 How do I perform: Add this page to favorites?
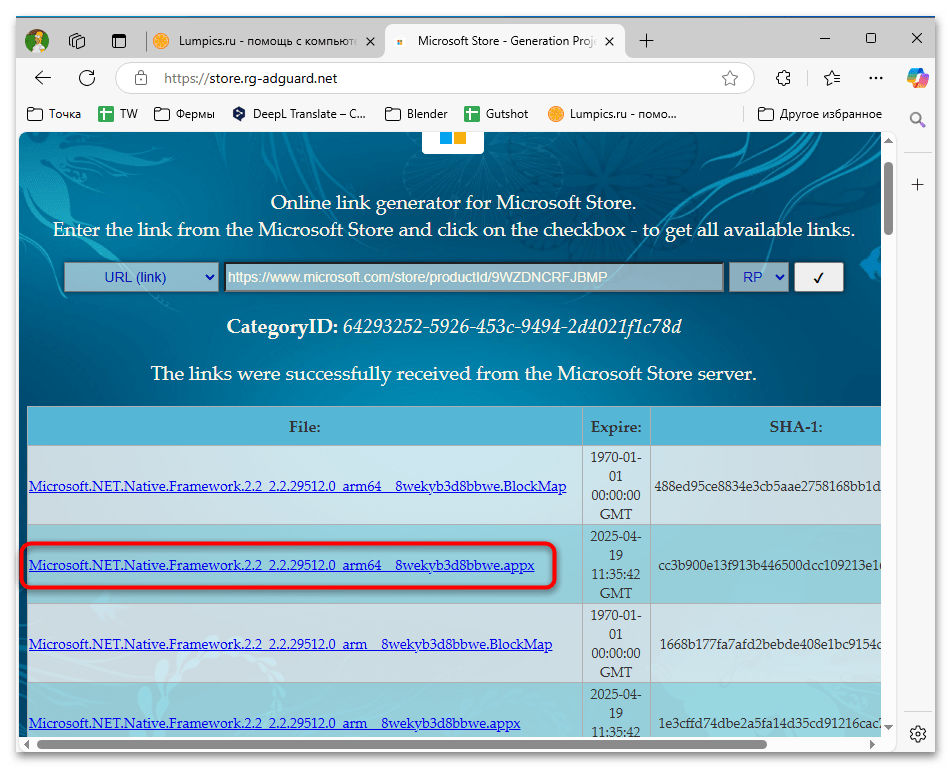pos(730,78)
